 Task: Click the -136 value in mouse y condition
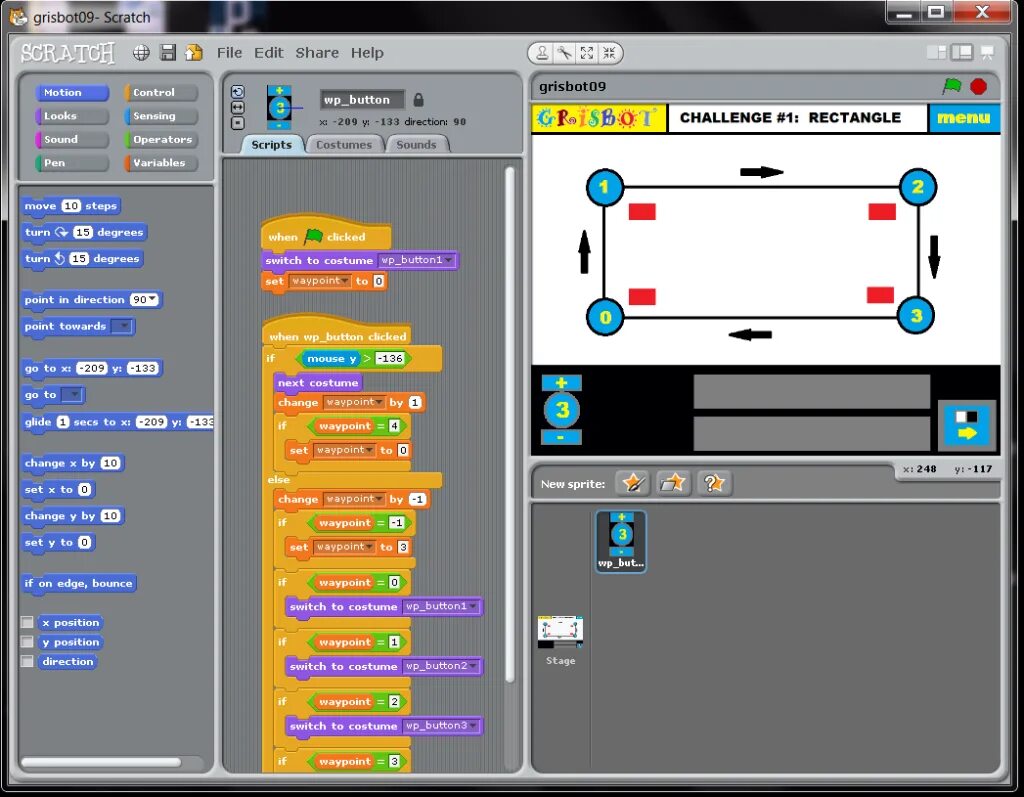[390, 359]
